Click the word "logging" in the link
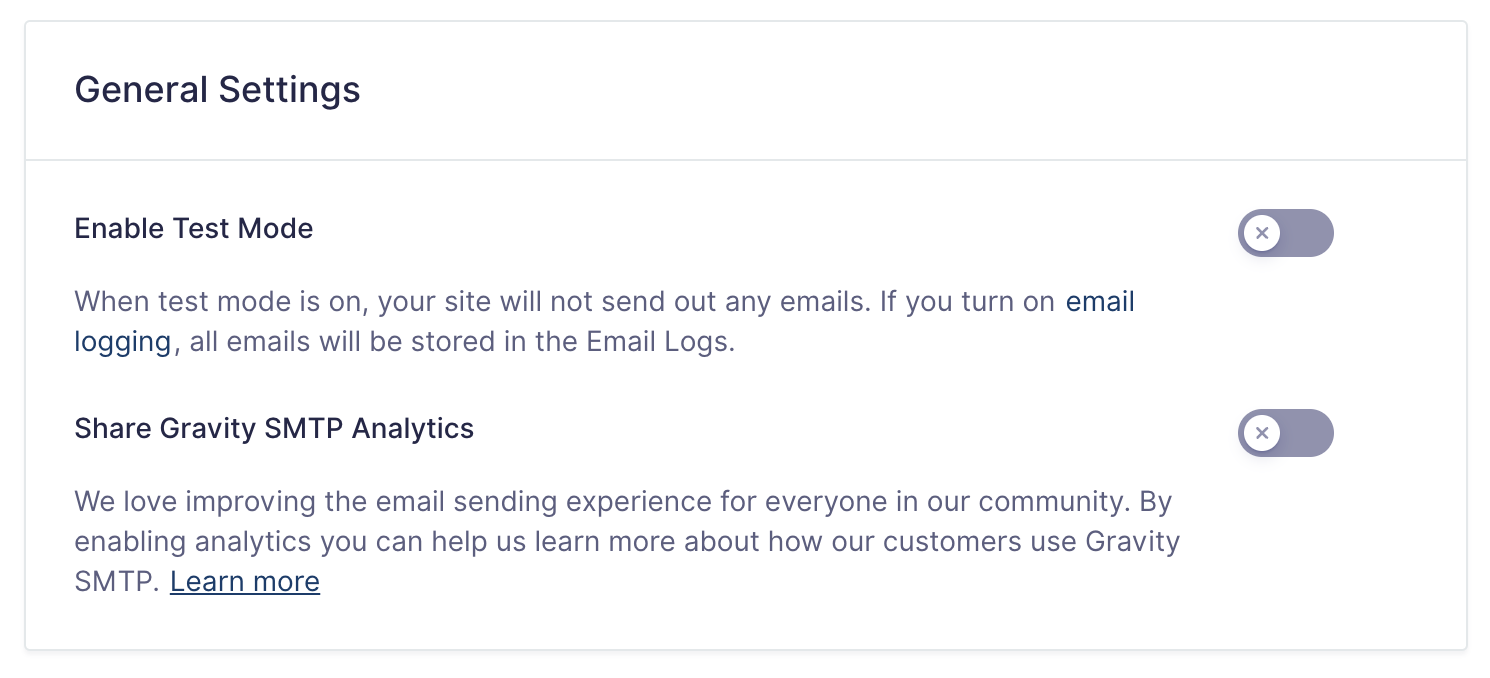1490x678 pixels. [x=123, y=342]
